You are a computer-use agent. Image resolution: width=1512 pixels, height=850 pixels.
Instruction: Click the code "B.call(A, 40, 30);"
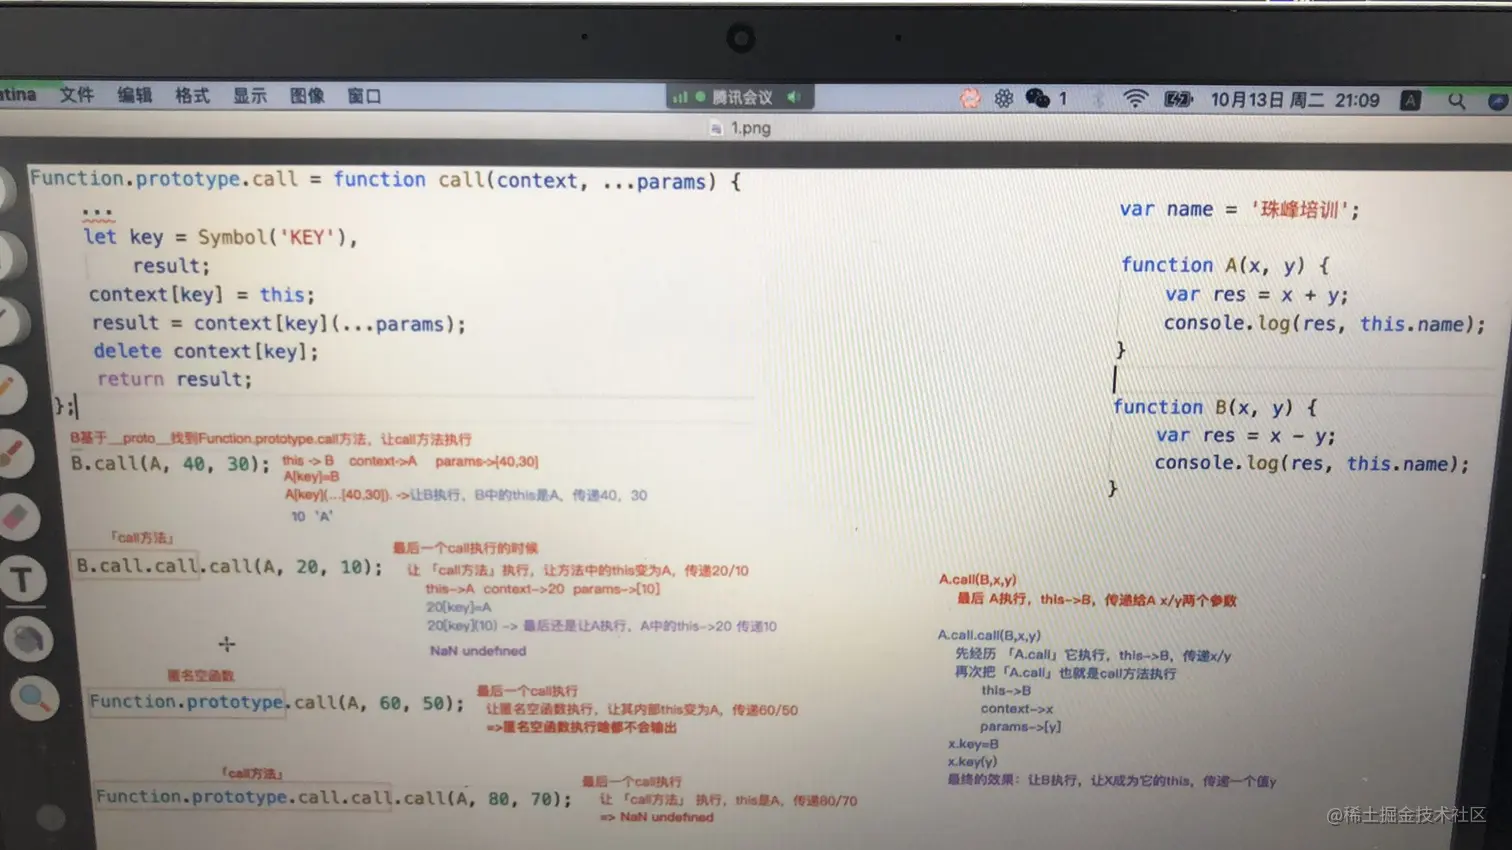170,463
